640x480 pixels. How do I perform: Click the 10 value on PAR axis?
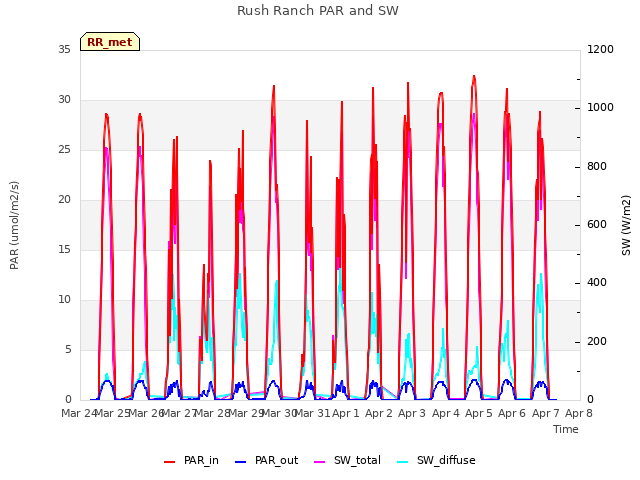(64, 300)
